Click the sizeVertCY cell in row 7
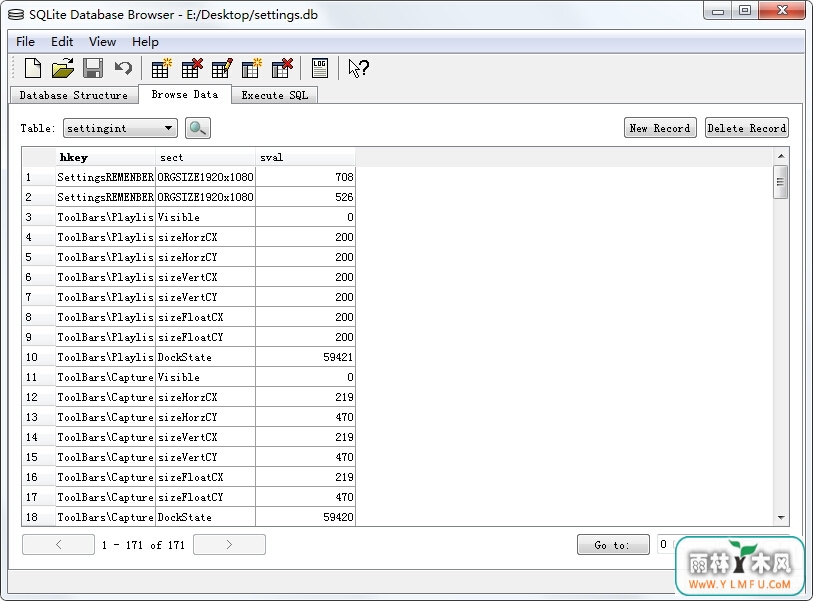Viewport: 813px width, 601px height. click(x=205, y=297)
